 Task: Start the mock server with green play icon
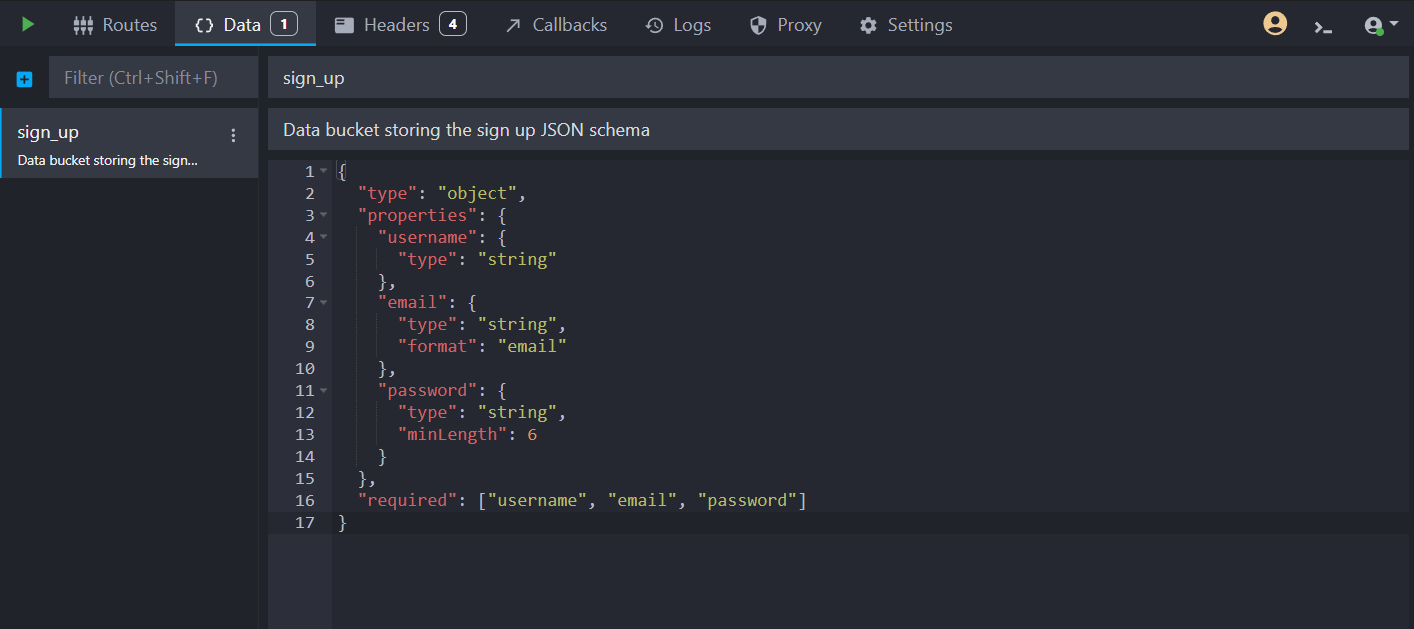tap(25, 24)
